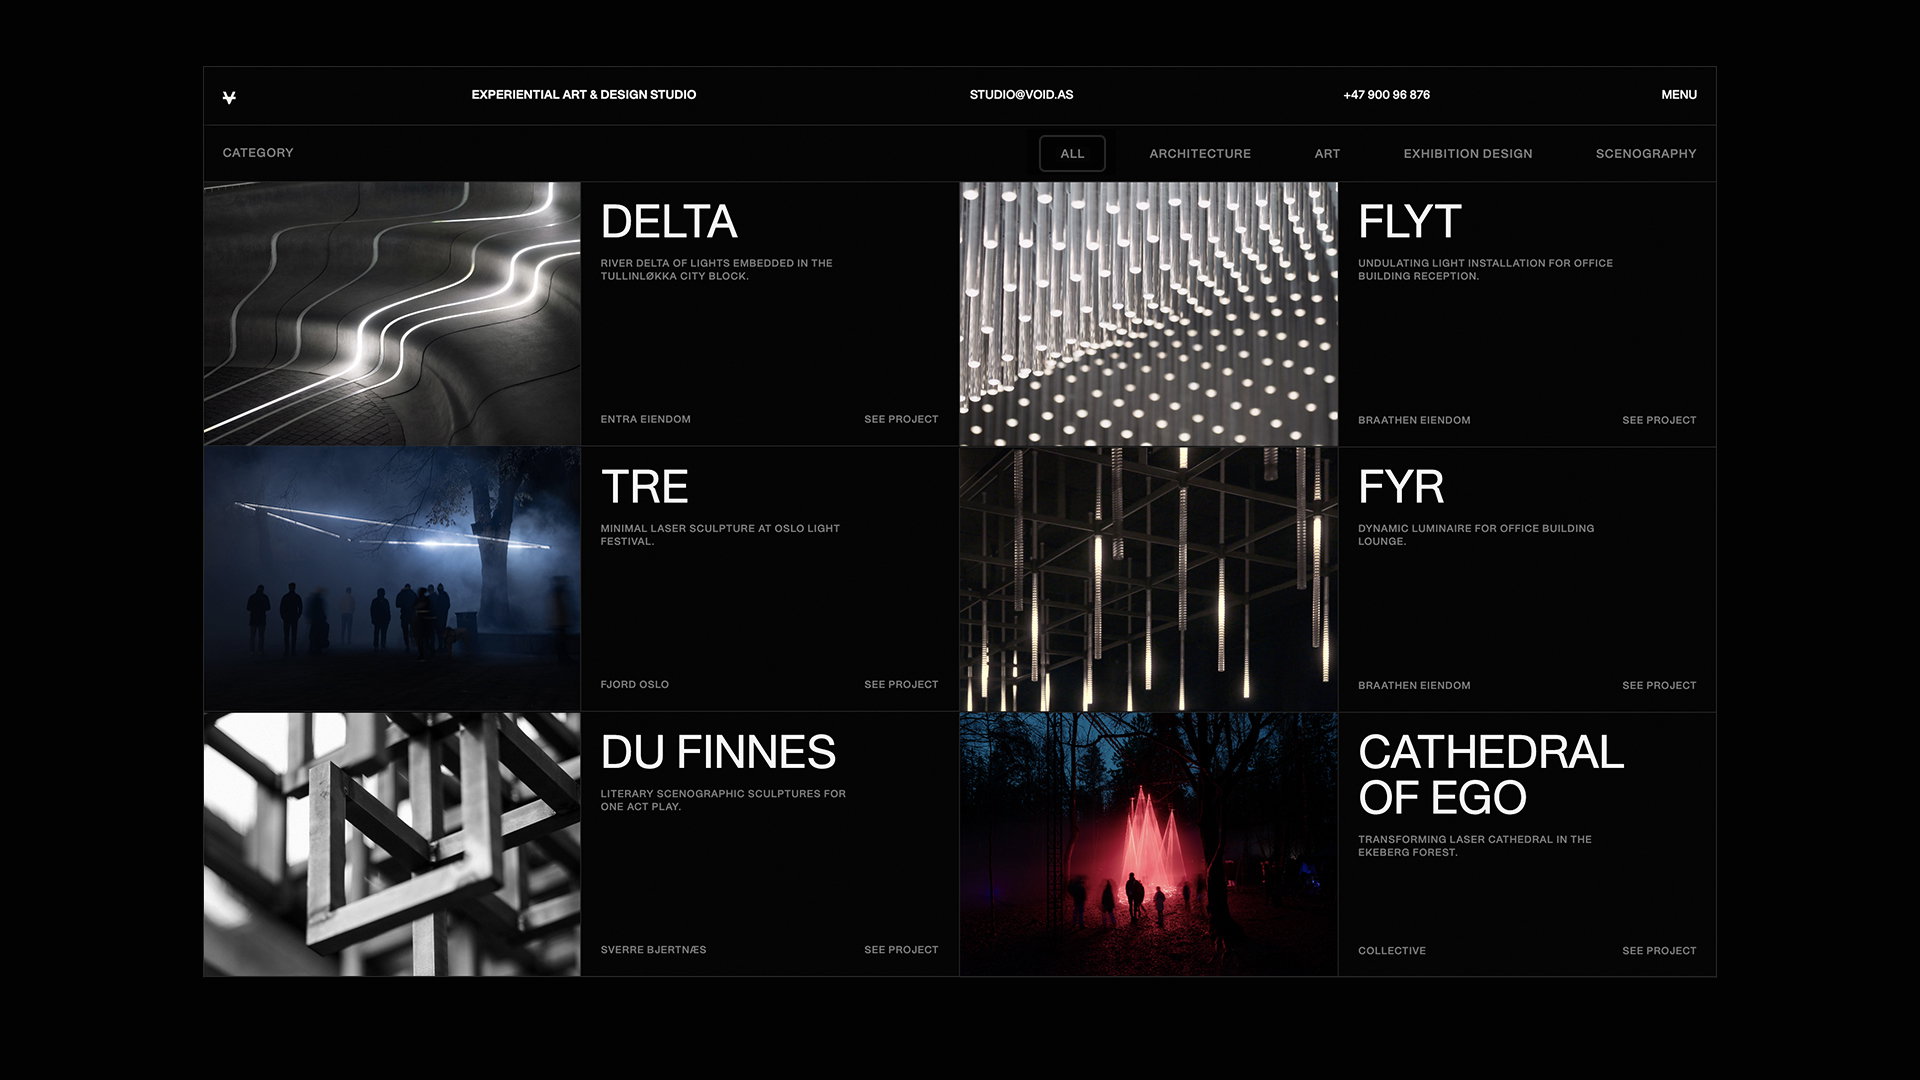Click the DELTA project title
The image size is (1920, 1080).
[x=669, y=222]
